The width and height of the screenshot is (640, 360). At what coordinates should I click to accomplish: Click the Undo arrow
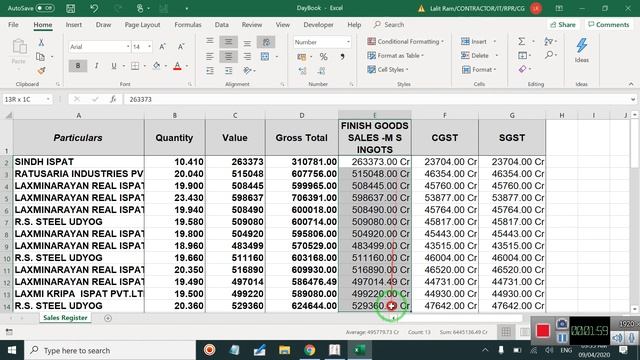click(94, 8)
